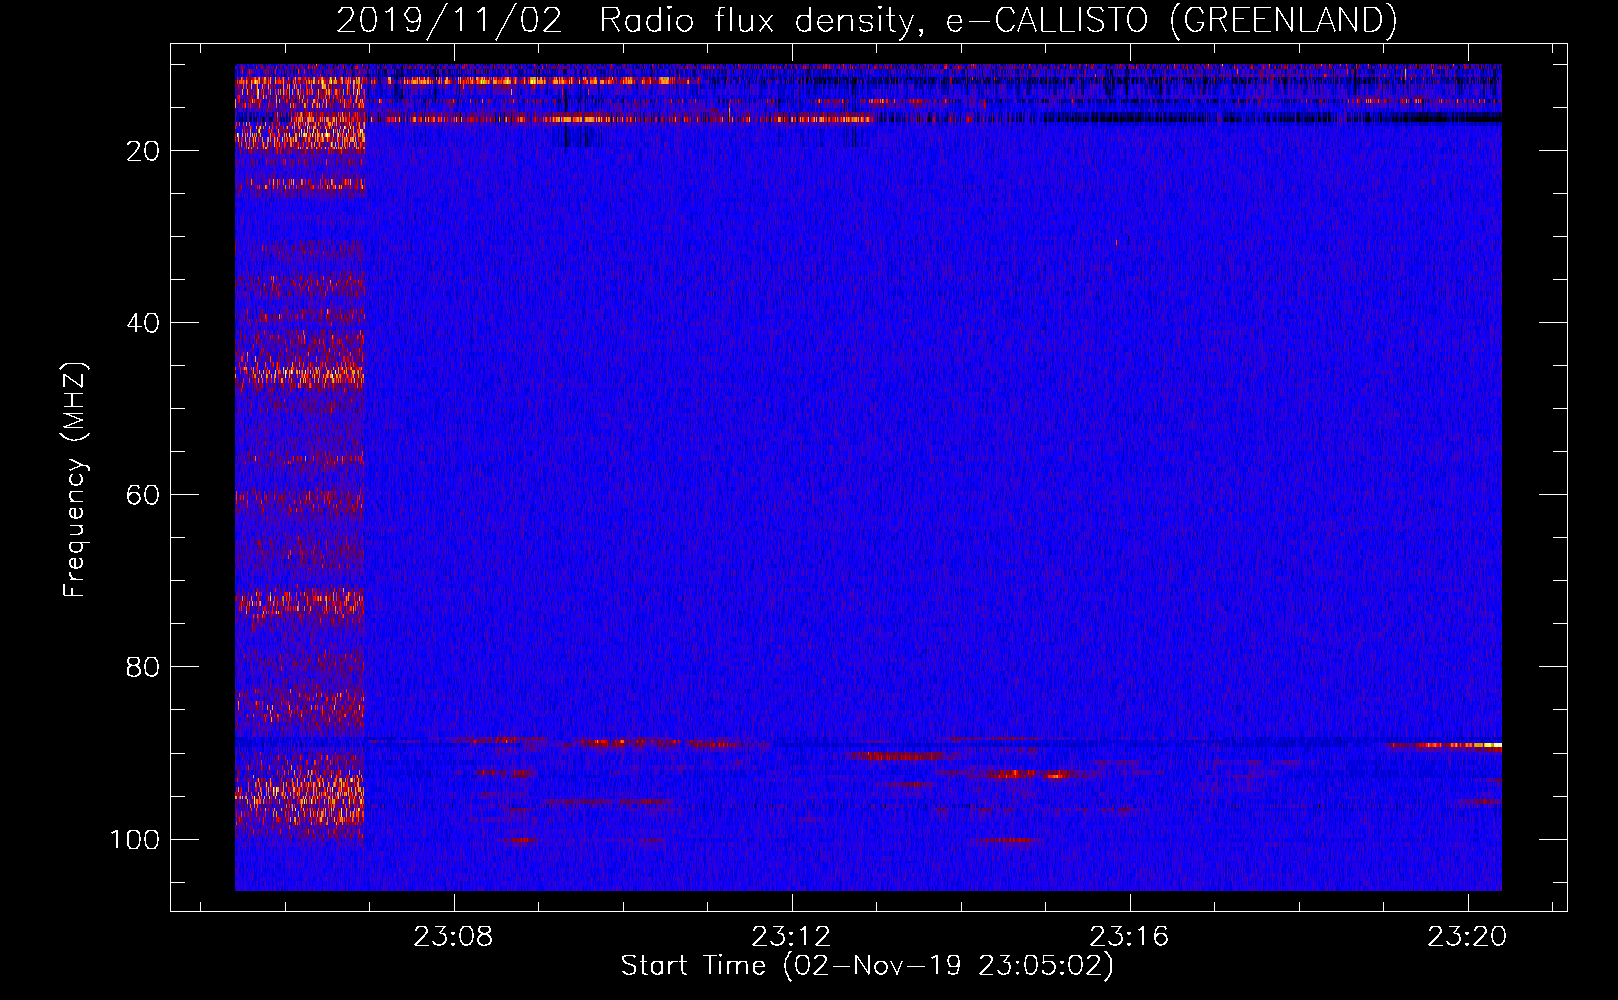The image size is (1618, 1000).
Task: Click the time tick label '23:16'
Action: point(1130,937)
